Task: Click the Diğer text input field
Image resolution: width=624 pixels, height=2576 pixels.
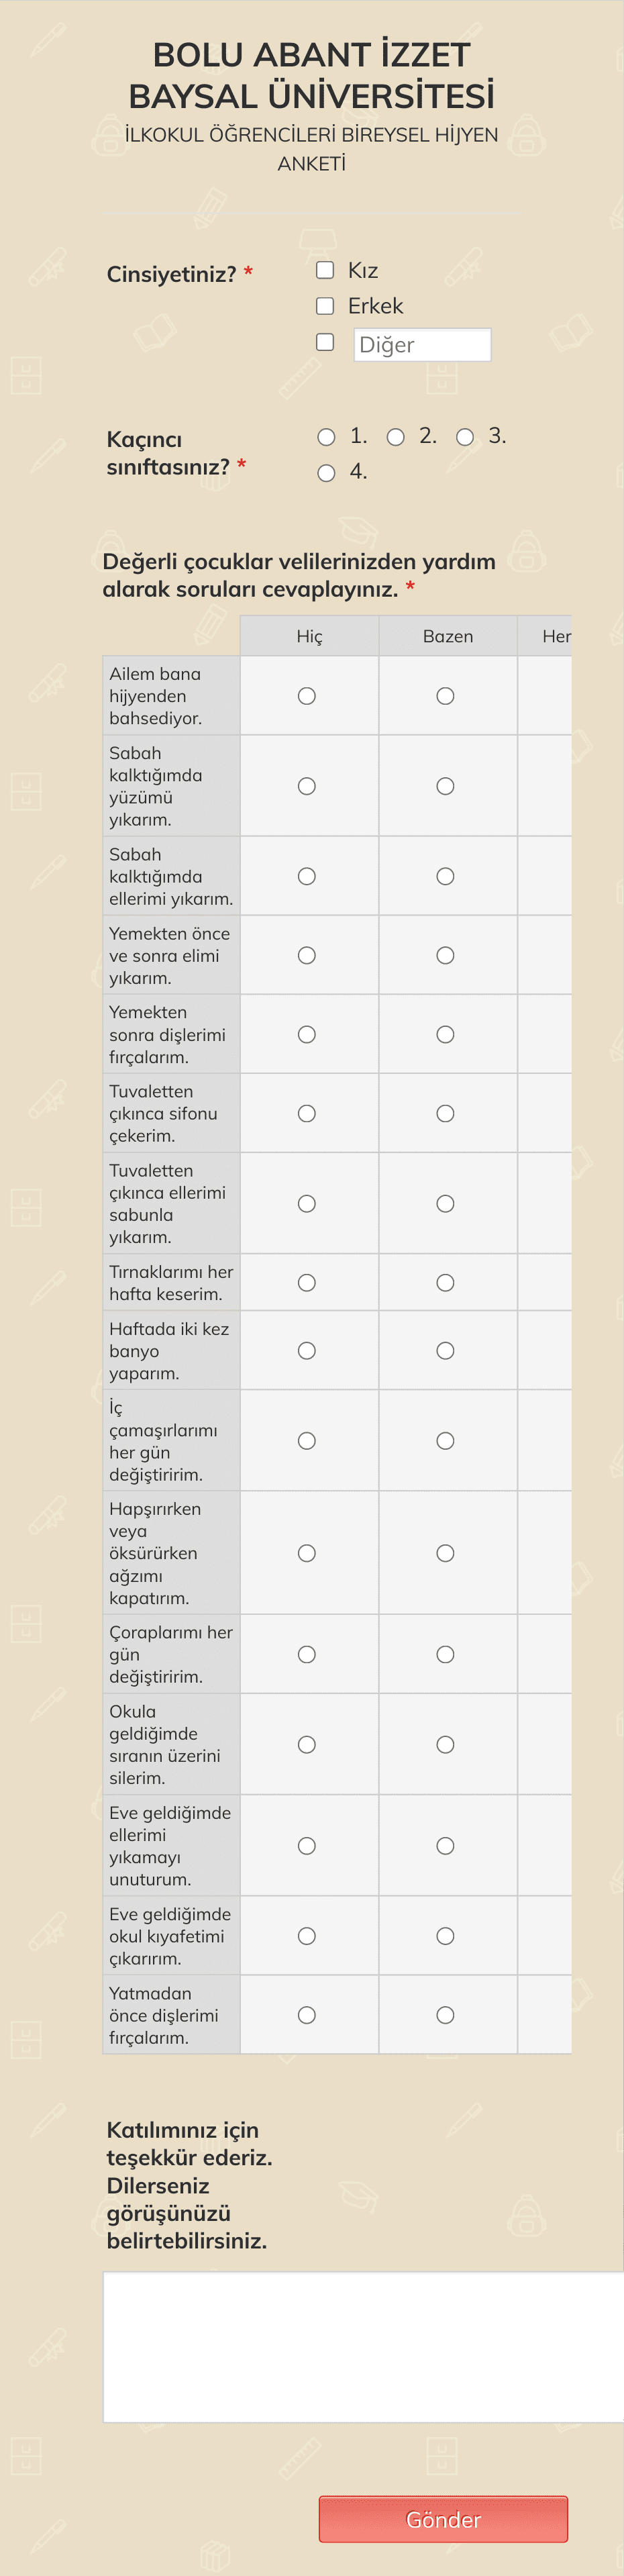Action: click(422, 345)
